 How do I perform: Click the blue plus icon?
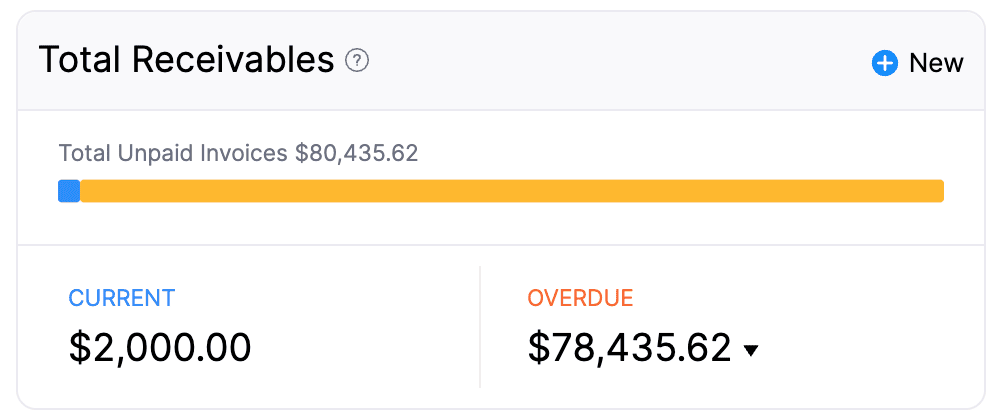click(x=885, y=64)
